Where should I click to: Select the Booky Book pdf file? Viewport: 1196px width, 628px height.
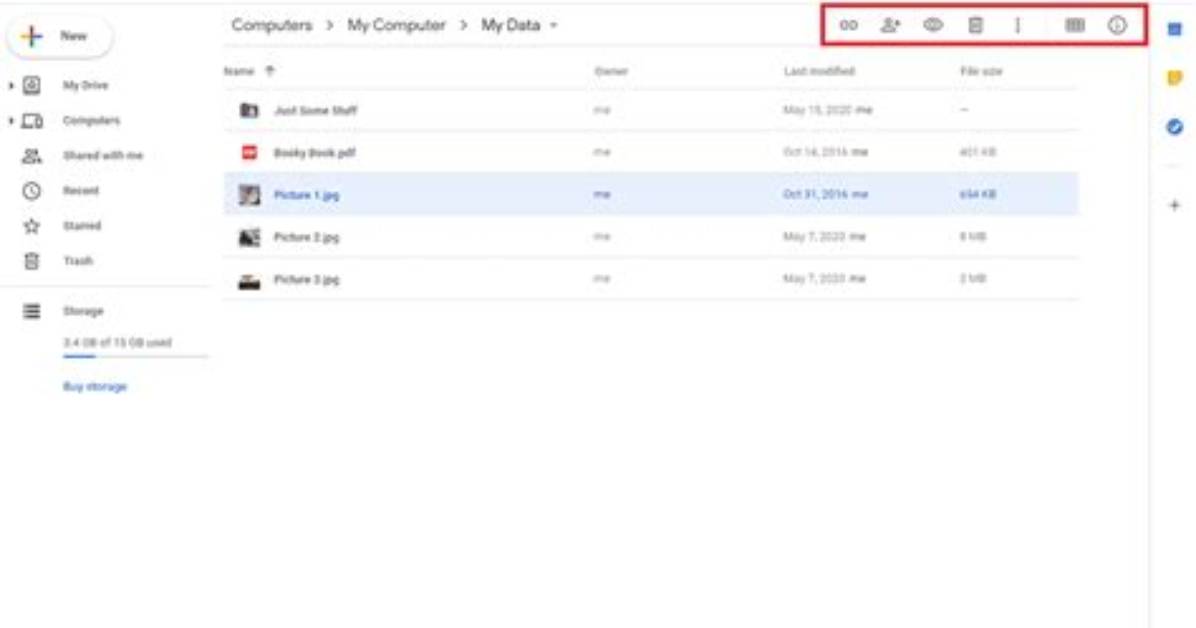point(651,153)
